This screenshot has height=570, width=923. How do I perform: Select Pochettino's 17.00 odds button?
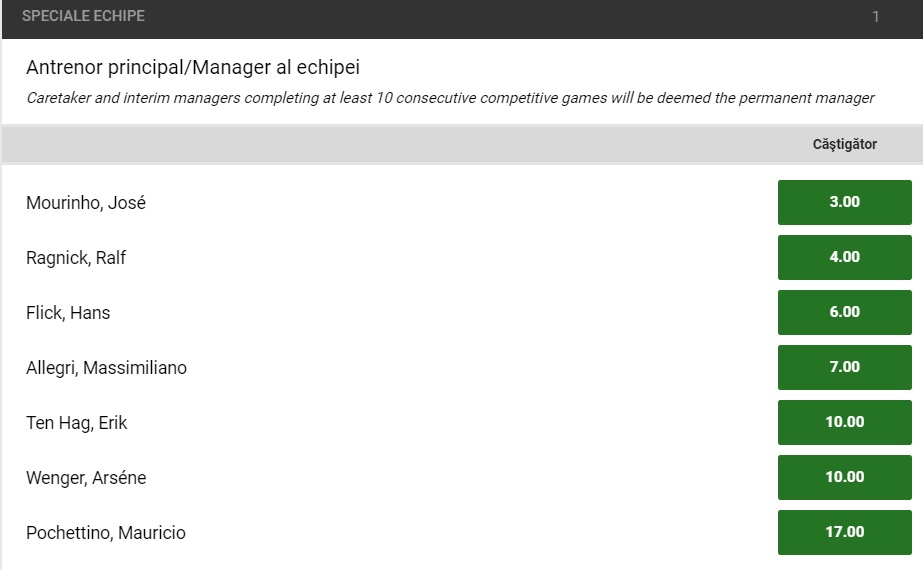(844, 532)
